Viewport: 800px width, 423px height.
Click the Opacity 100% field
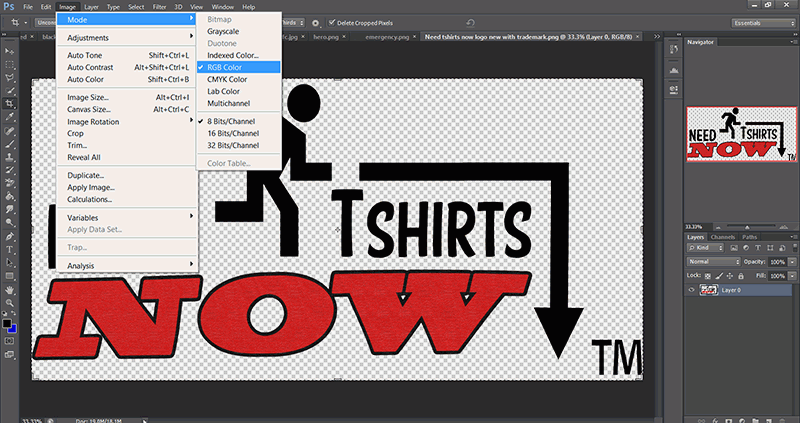click(777, 262)
